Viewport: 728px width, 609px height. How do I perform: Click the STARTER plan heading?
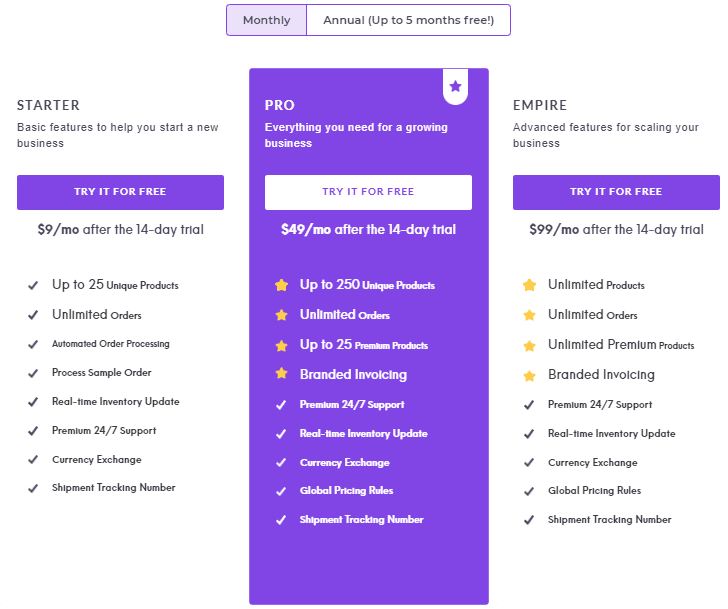[x=48, y=105]
